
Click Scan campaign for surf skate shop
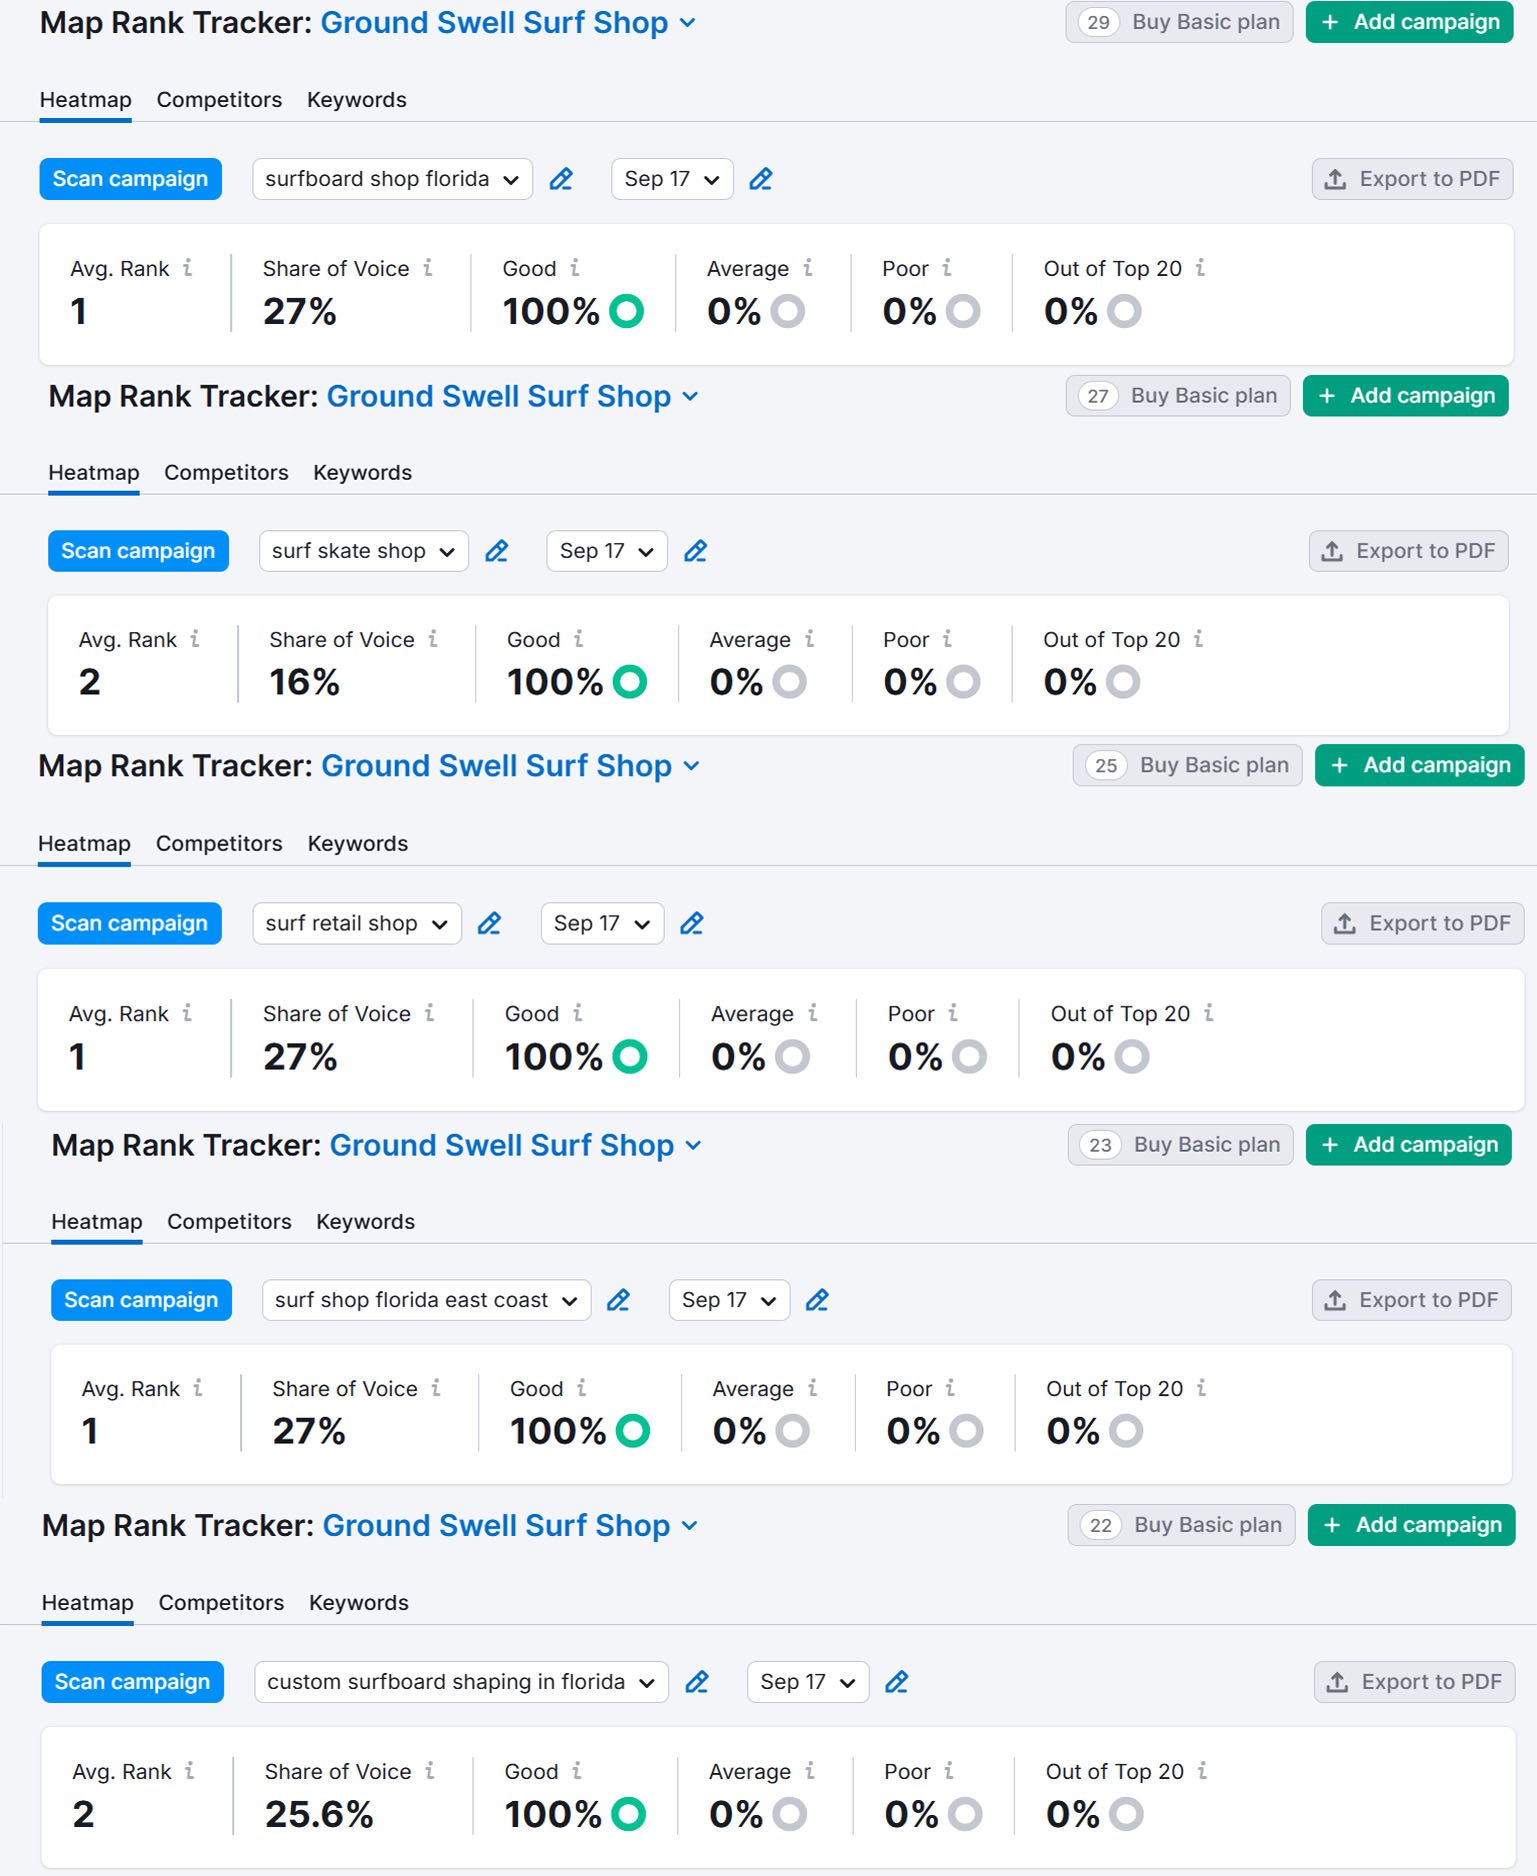pyautogui.click(x=138, y=551)
